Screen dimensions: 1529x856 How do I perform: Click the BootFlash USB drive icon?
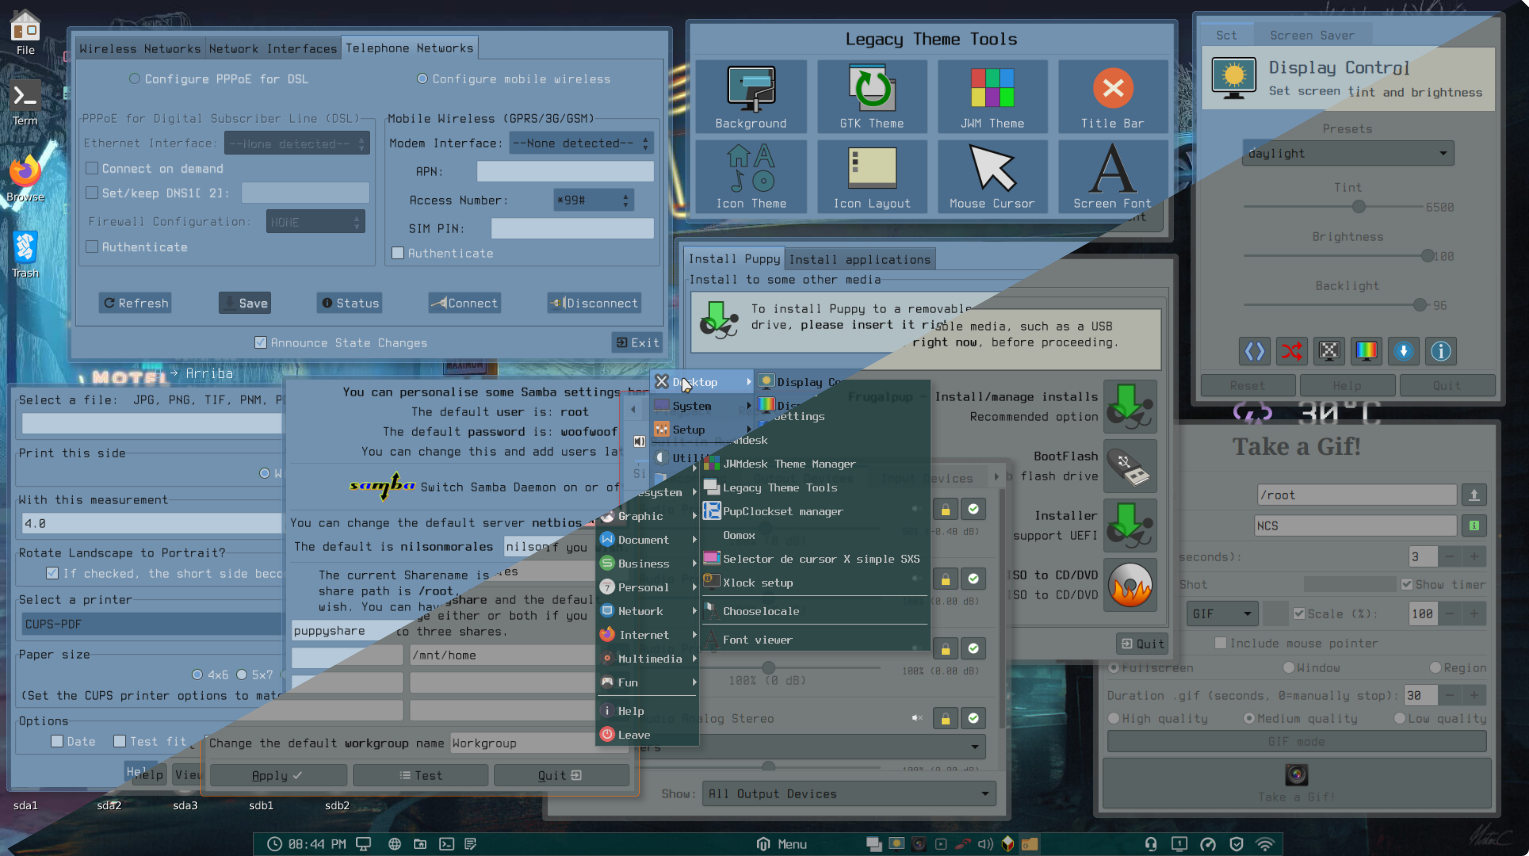pos(1130,466)
